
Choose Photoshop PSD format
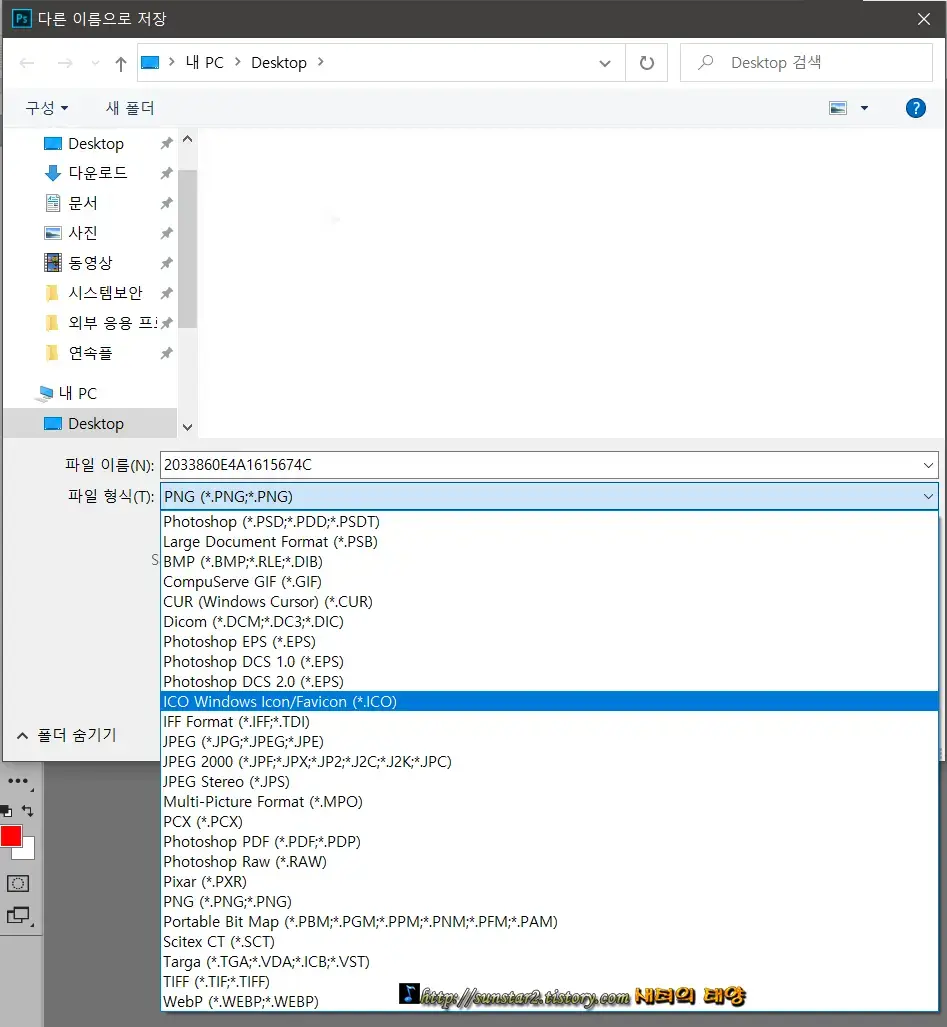tap(549, 522)
